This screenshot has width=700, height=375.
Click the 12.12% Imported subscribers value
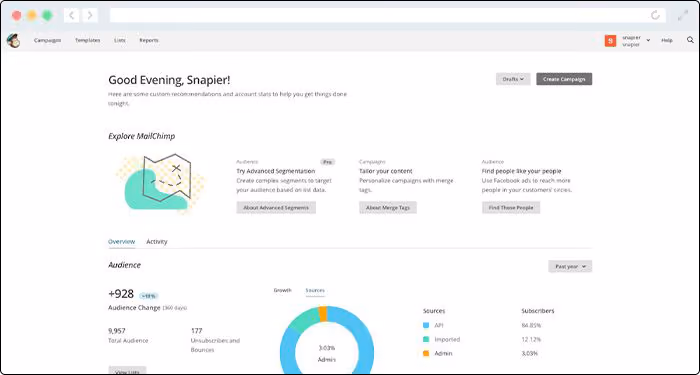pyautogui.click(x=531, y=339)
